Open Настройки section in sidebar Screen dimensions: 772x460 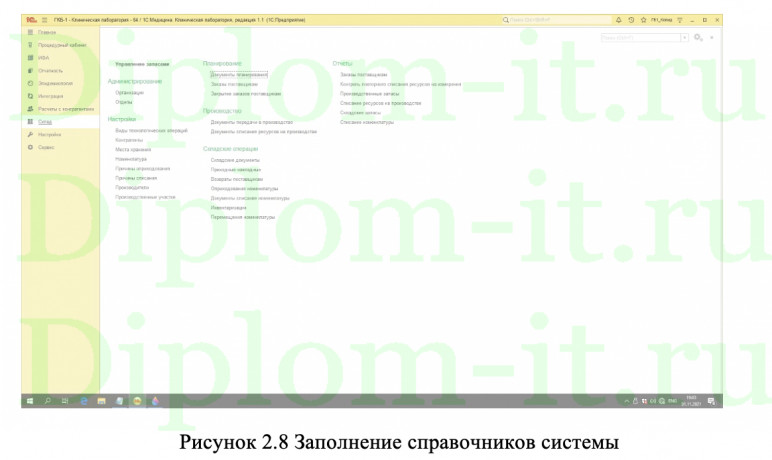pos(49,134)
